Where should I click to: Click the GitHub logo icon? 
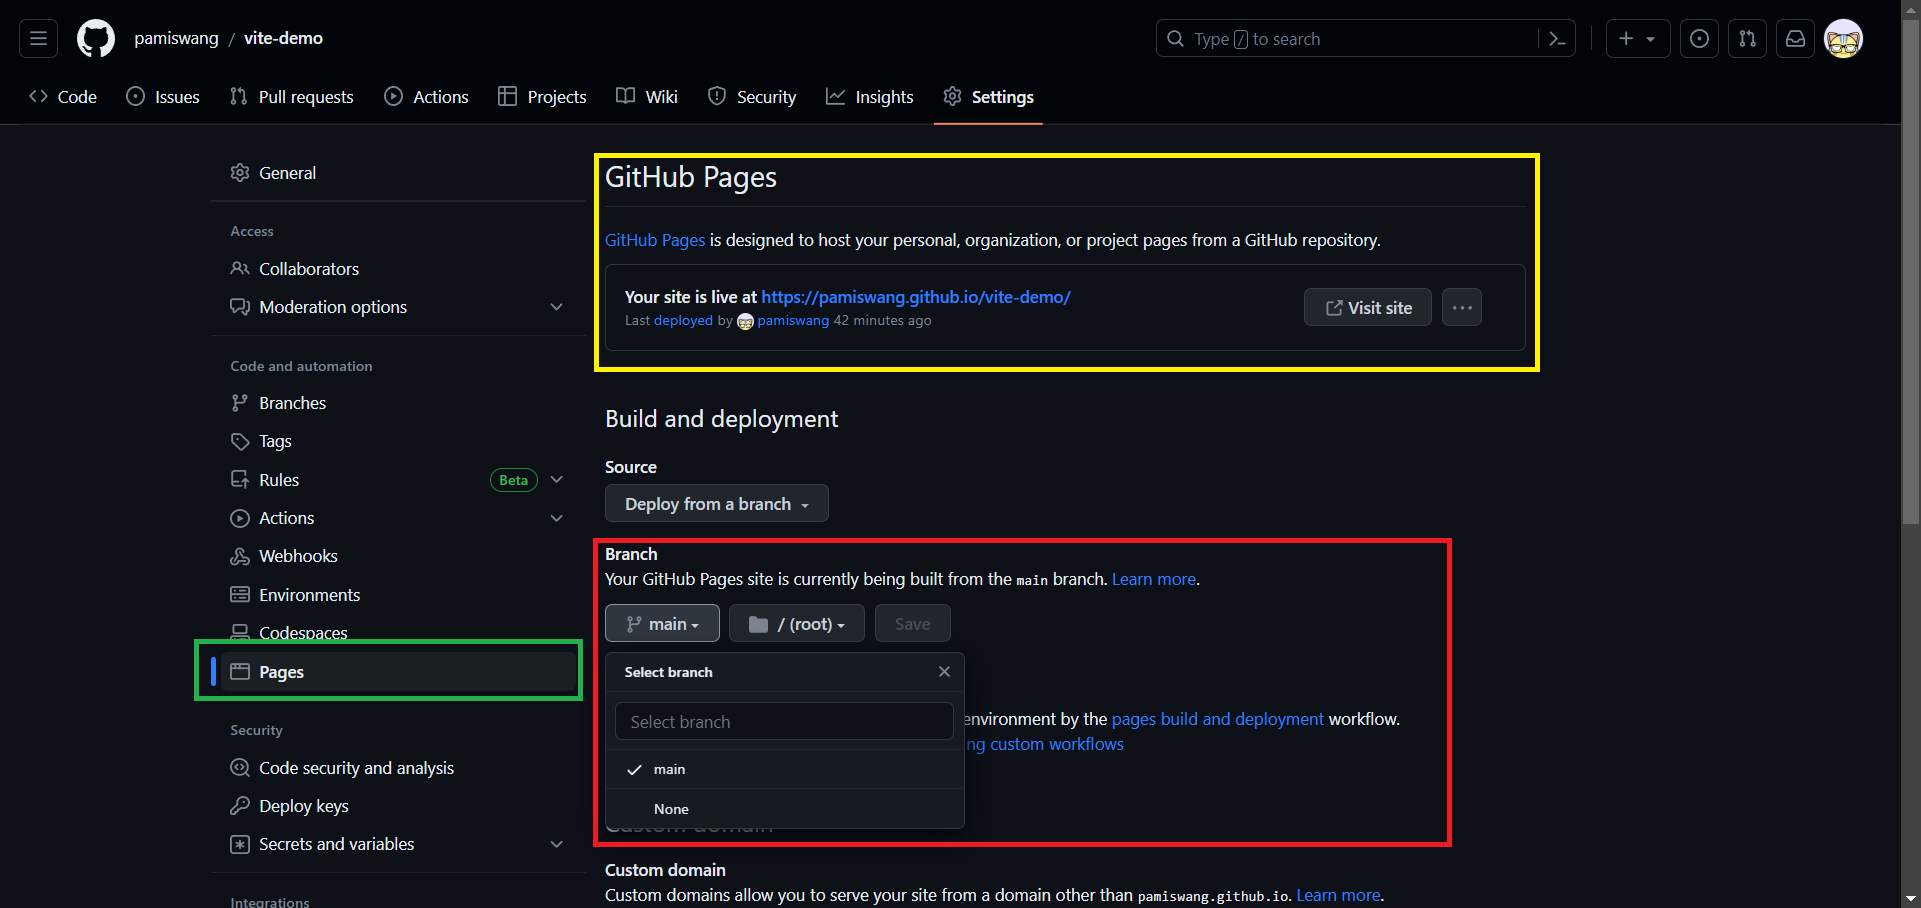(96, 39)
